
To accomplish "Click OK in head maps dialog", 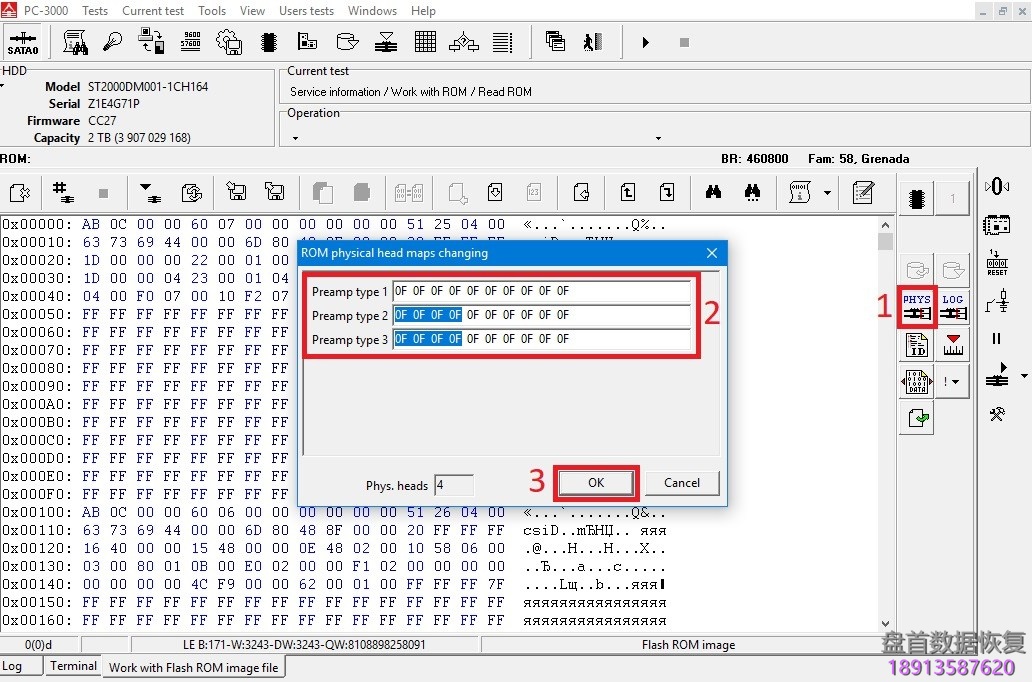I will 595,483.
